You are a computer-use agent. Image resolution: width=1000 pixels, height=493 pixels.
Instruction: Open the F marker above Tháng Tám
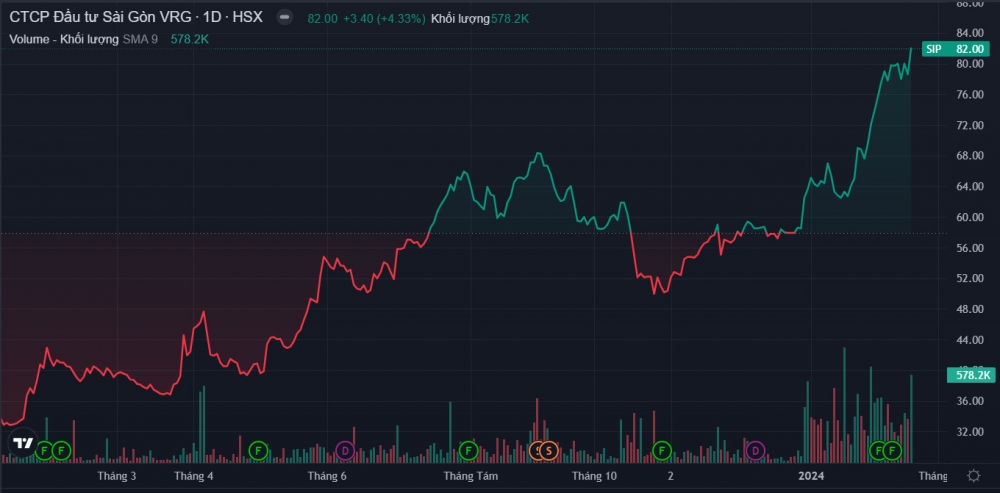467,450
